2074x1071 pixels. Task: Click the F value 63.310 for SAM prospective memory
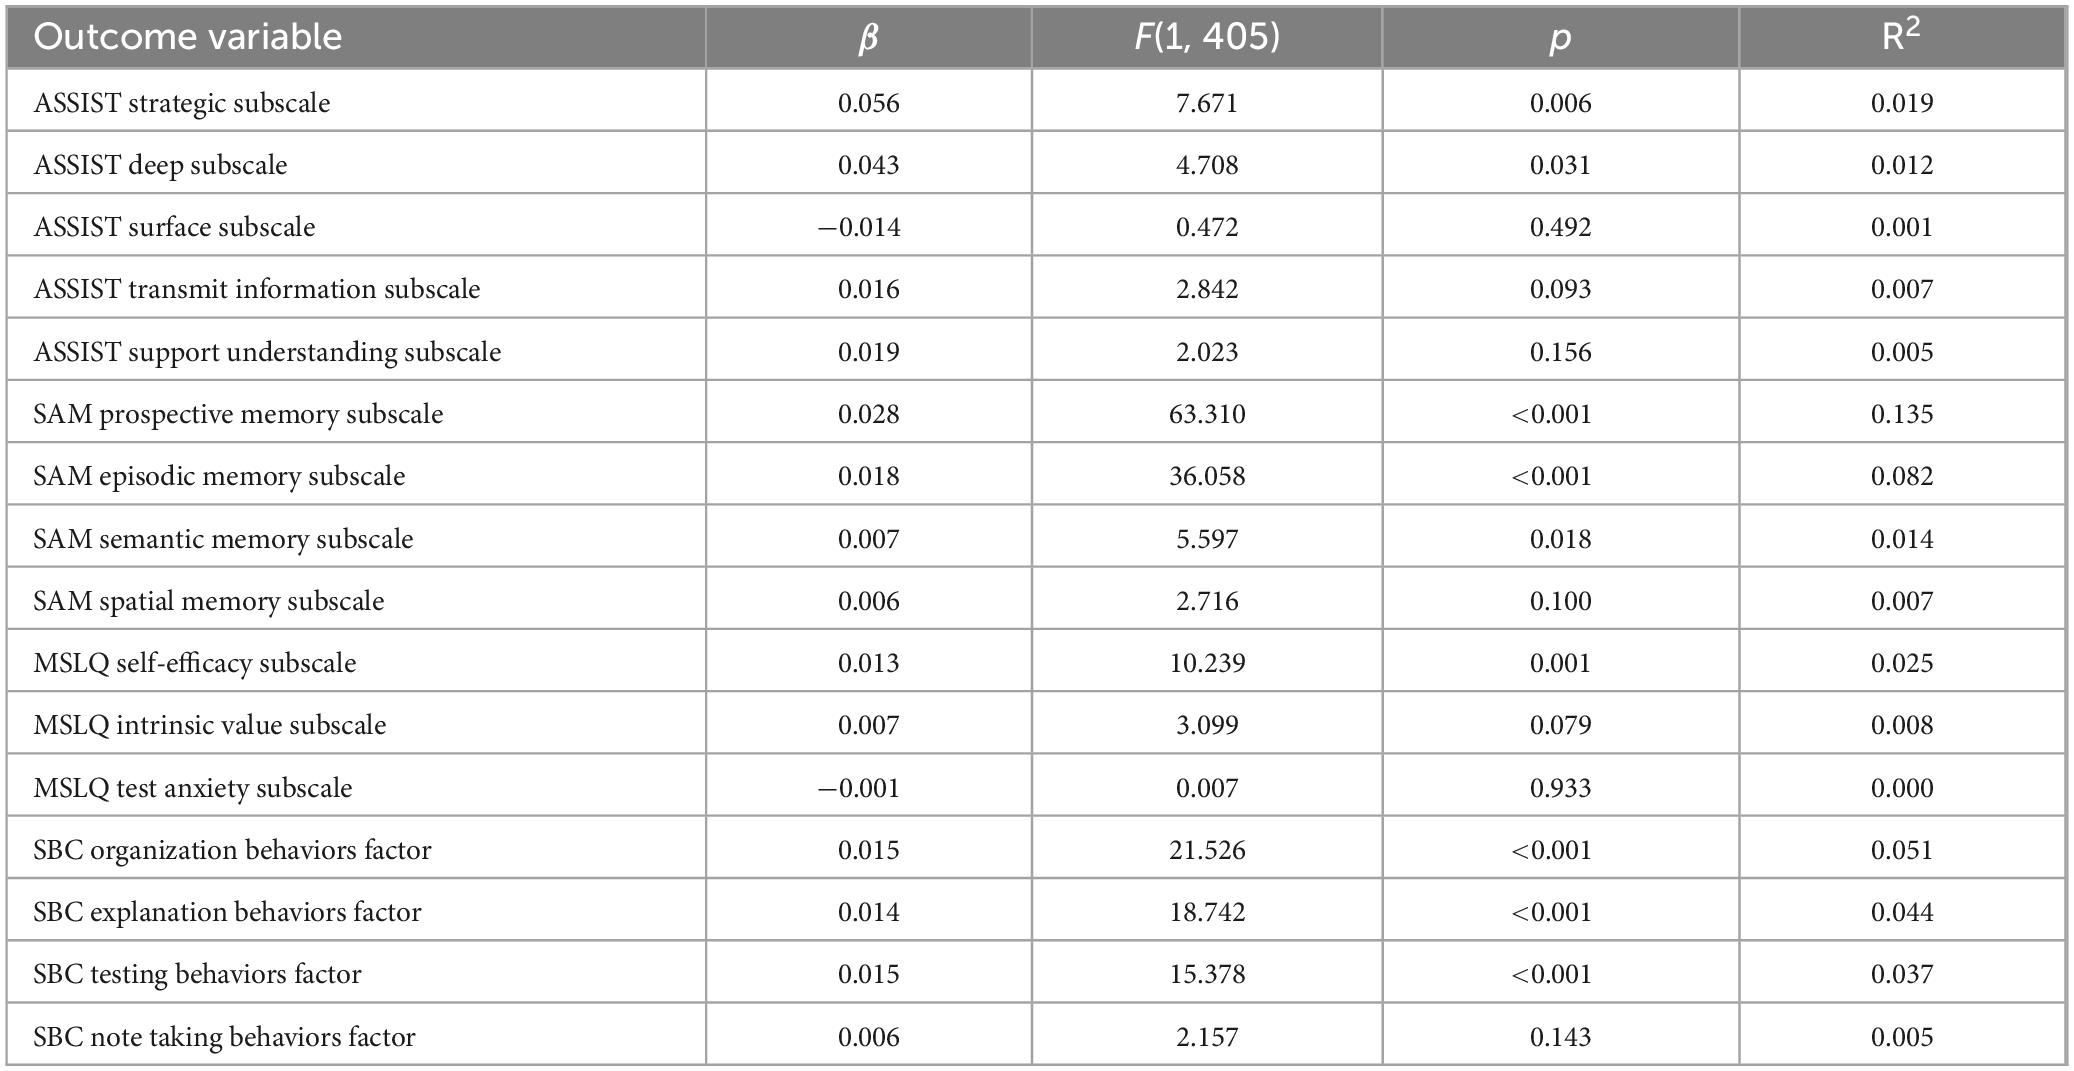tap(1207, 414)
